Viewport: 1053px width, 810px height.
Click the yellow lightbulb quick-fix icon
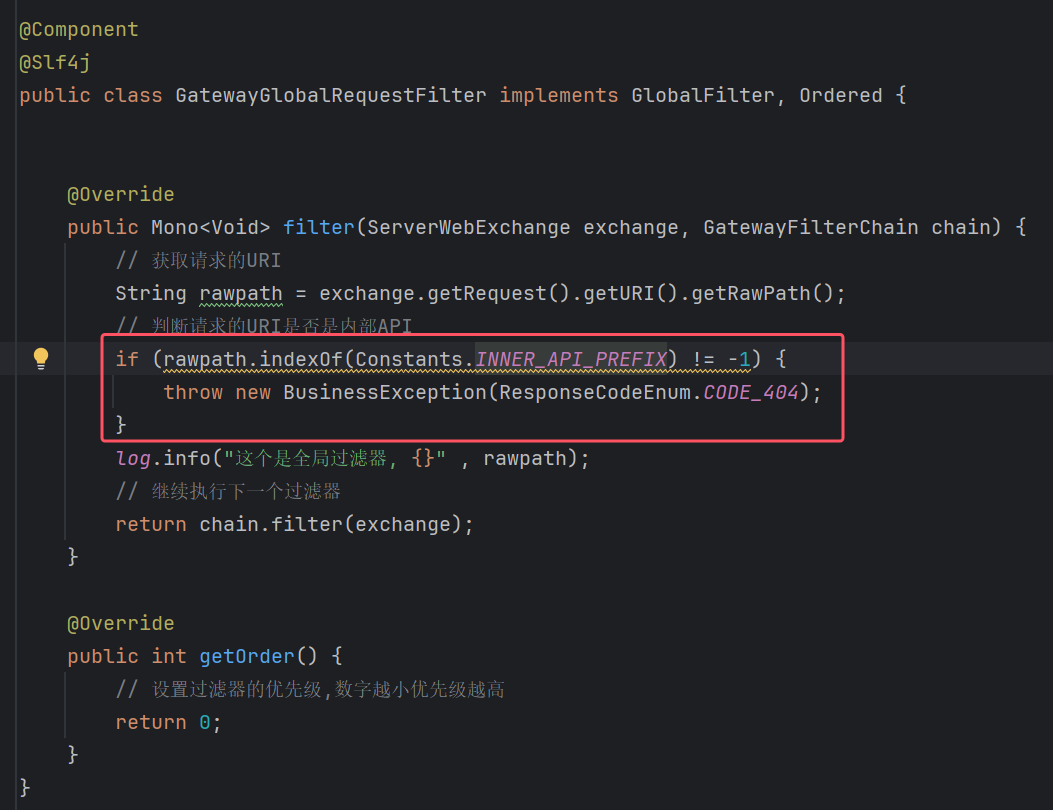click(x=41, y=359)
